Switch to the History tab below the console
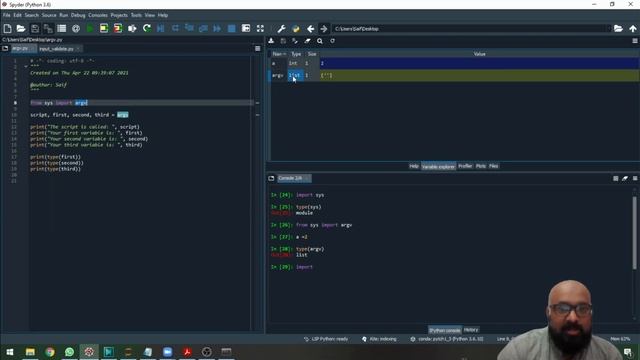Image resolution: width=640 pixels, height=360 pixels. click(471, 330)
